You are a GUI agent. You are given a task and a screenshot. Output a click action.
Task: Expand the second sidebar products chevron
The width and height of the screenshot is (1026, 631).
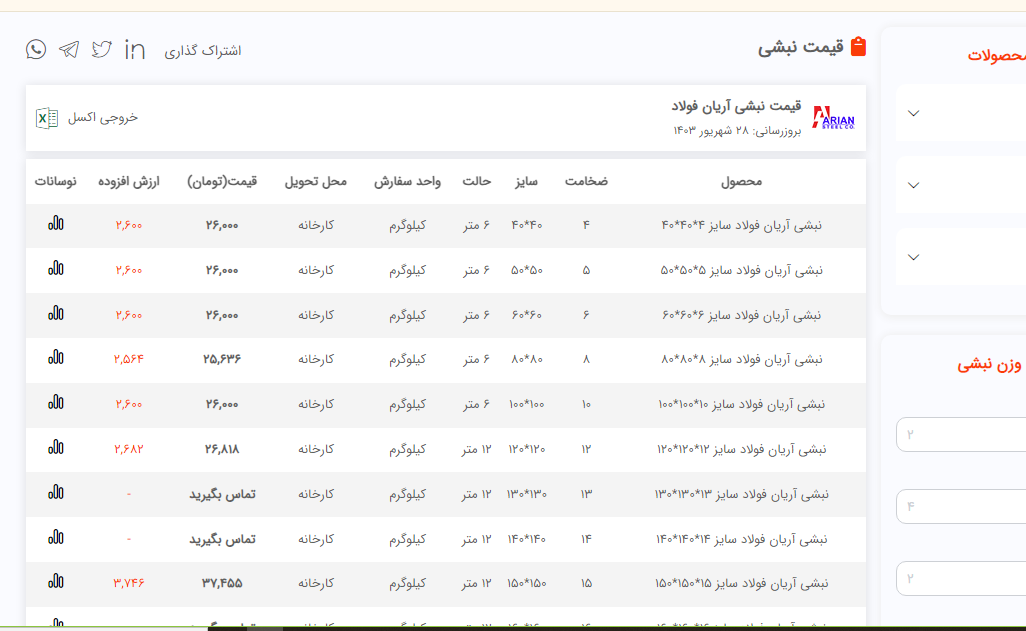pos(913,185)
